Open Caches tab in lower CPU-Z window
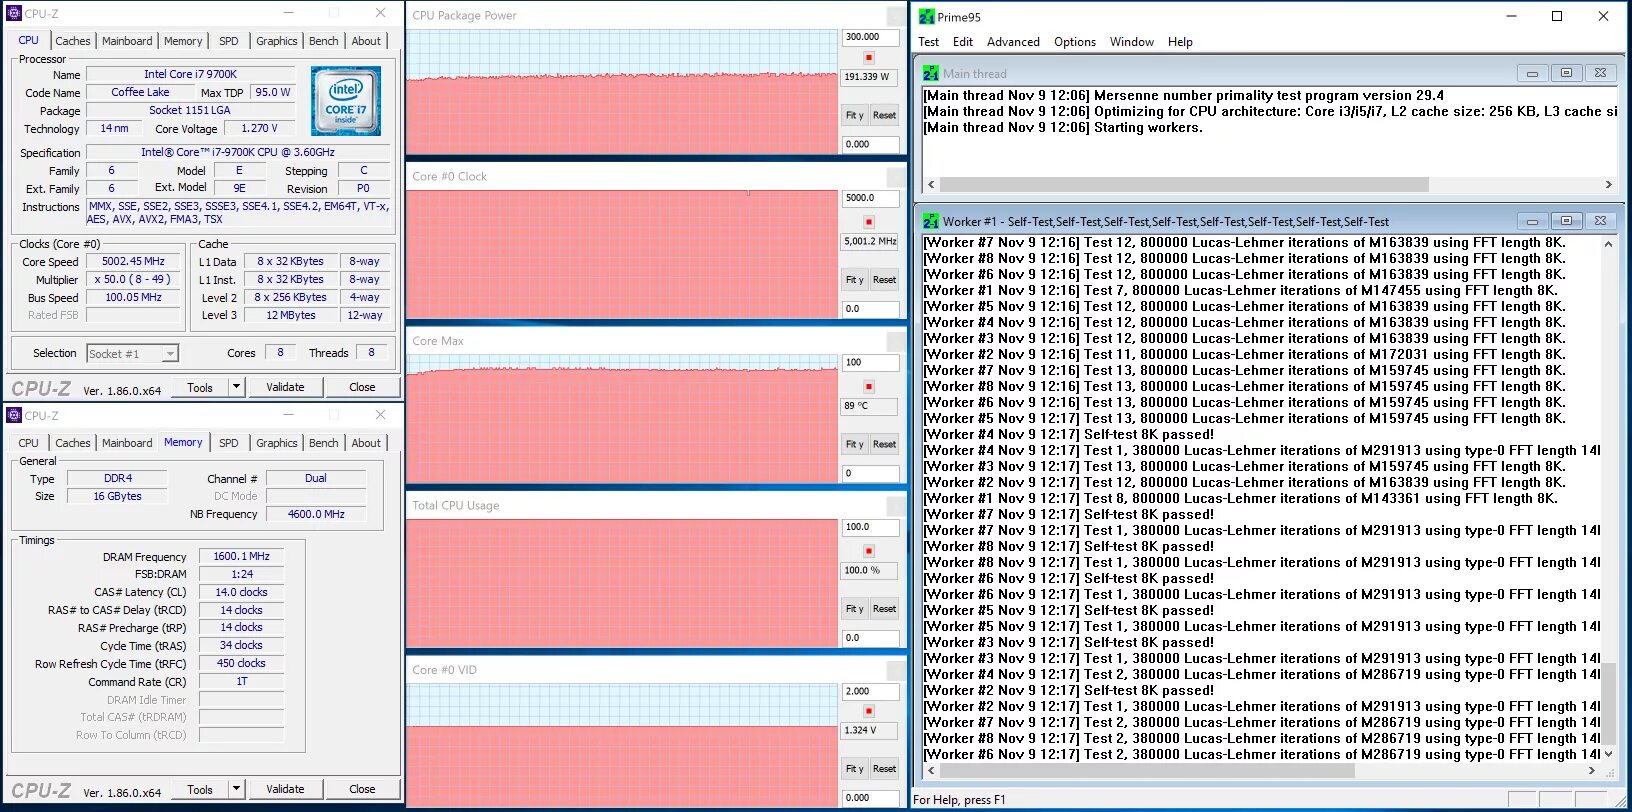Image resolution: width=1632 pixels, height=812 pixels. coord(73,443)
